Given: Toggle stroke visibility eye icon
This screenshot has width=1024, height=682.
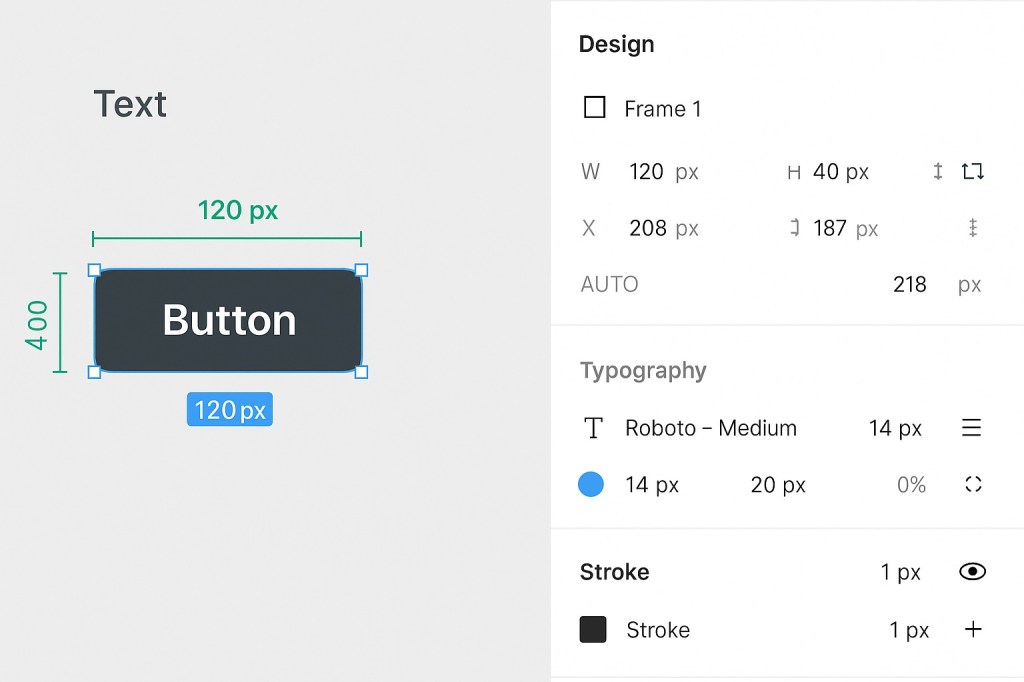Looking at the screenshot, I should coord(972,572).
